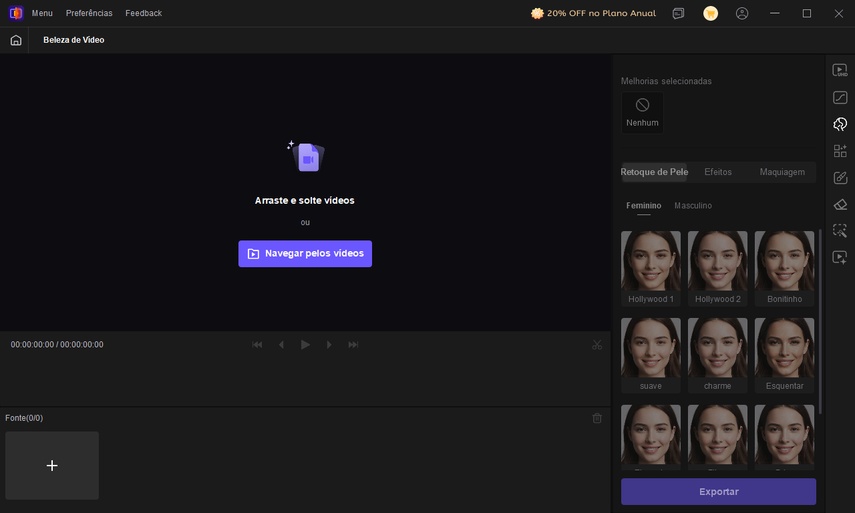
Task: Click the 20% OFF no Plano Anual link
Action: [x=593, y=14]
